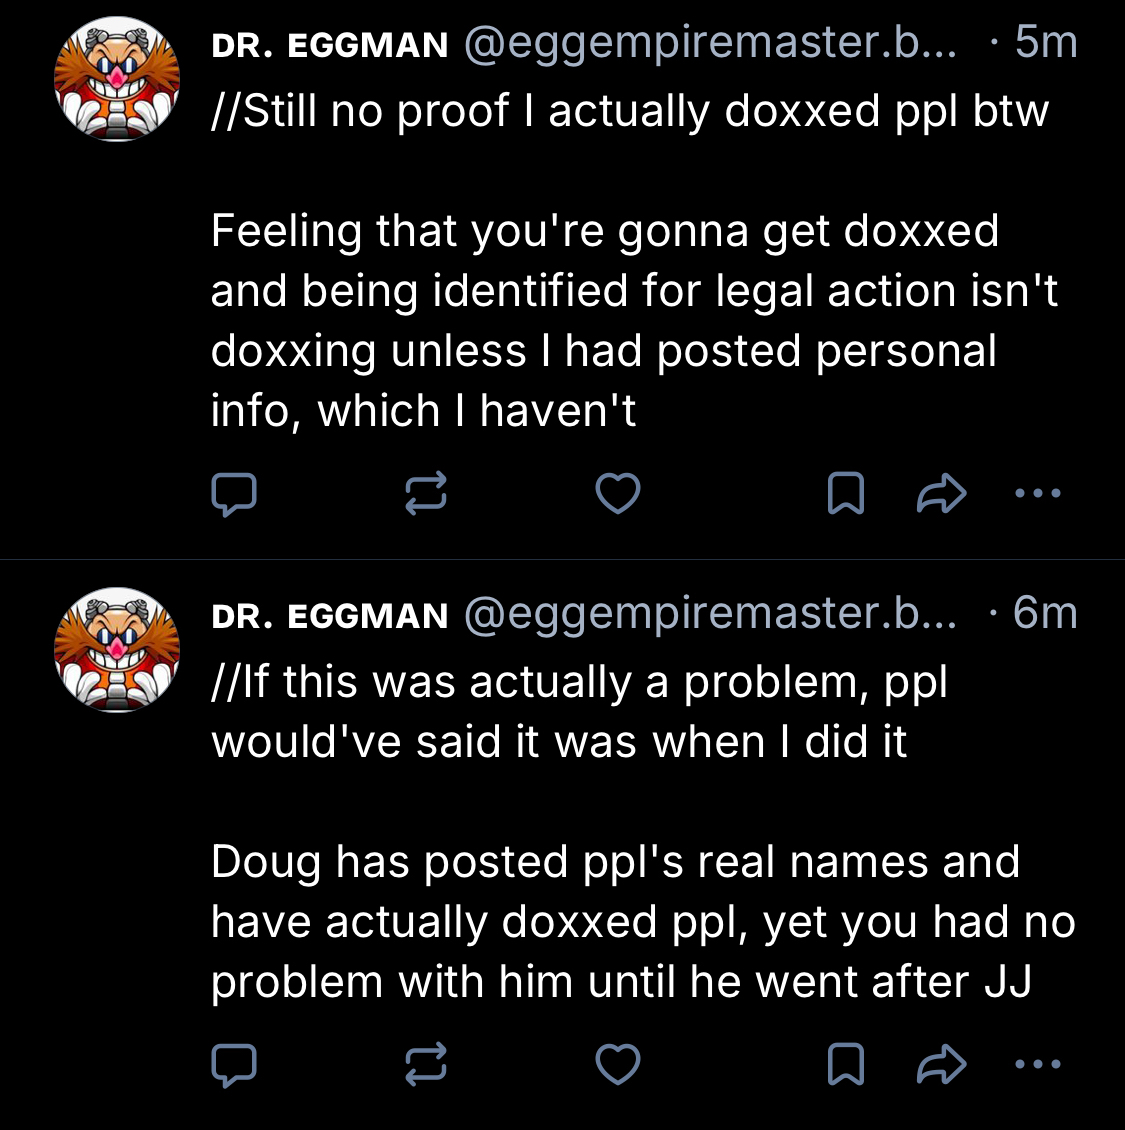This screenshot has height=1130, width=1125.
Task: Bookmark the 'Still no proof' post
Action: 846,494
